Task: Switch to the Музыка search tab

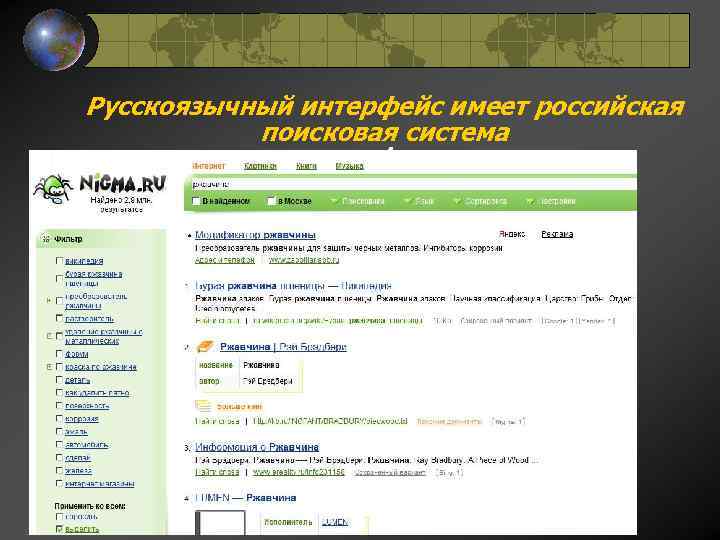Action: [349, 166]
